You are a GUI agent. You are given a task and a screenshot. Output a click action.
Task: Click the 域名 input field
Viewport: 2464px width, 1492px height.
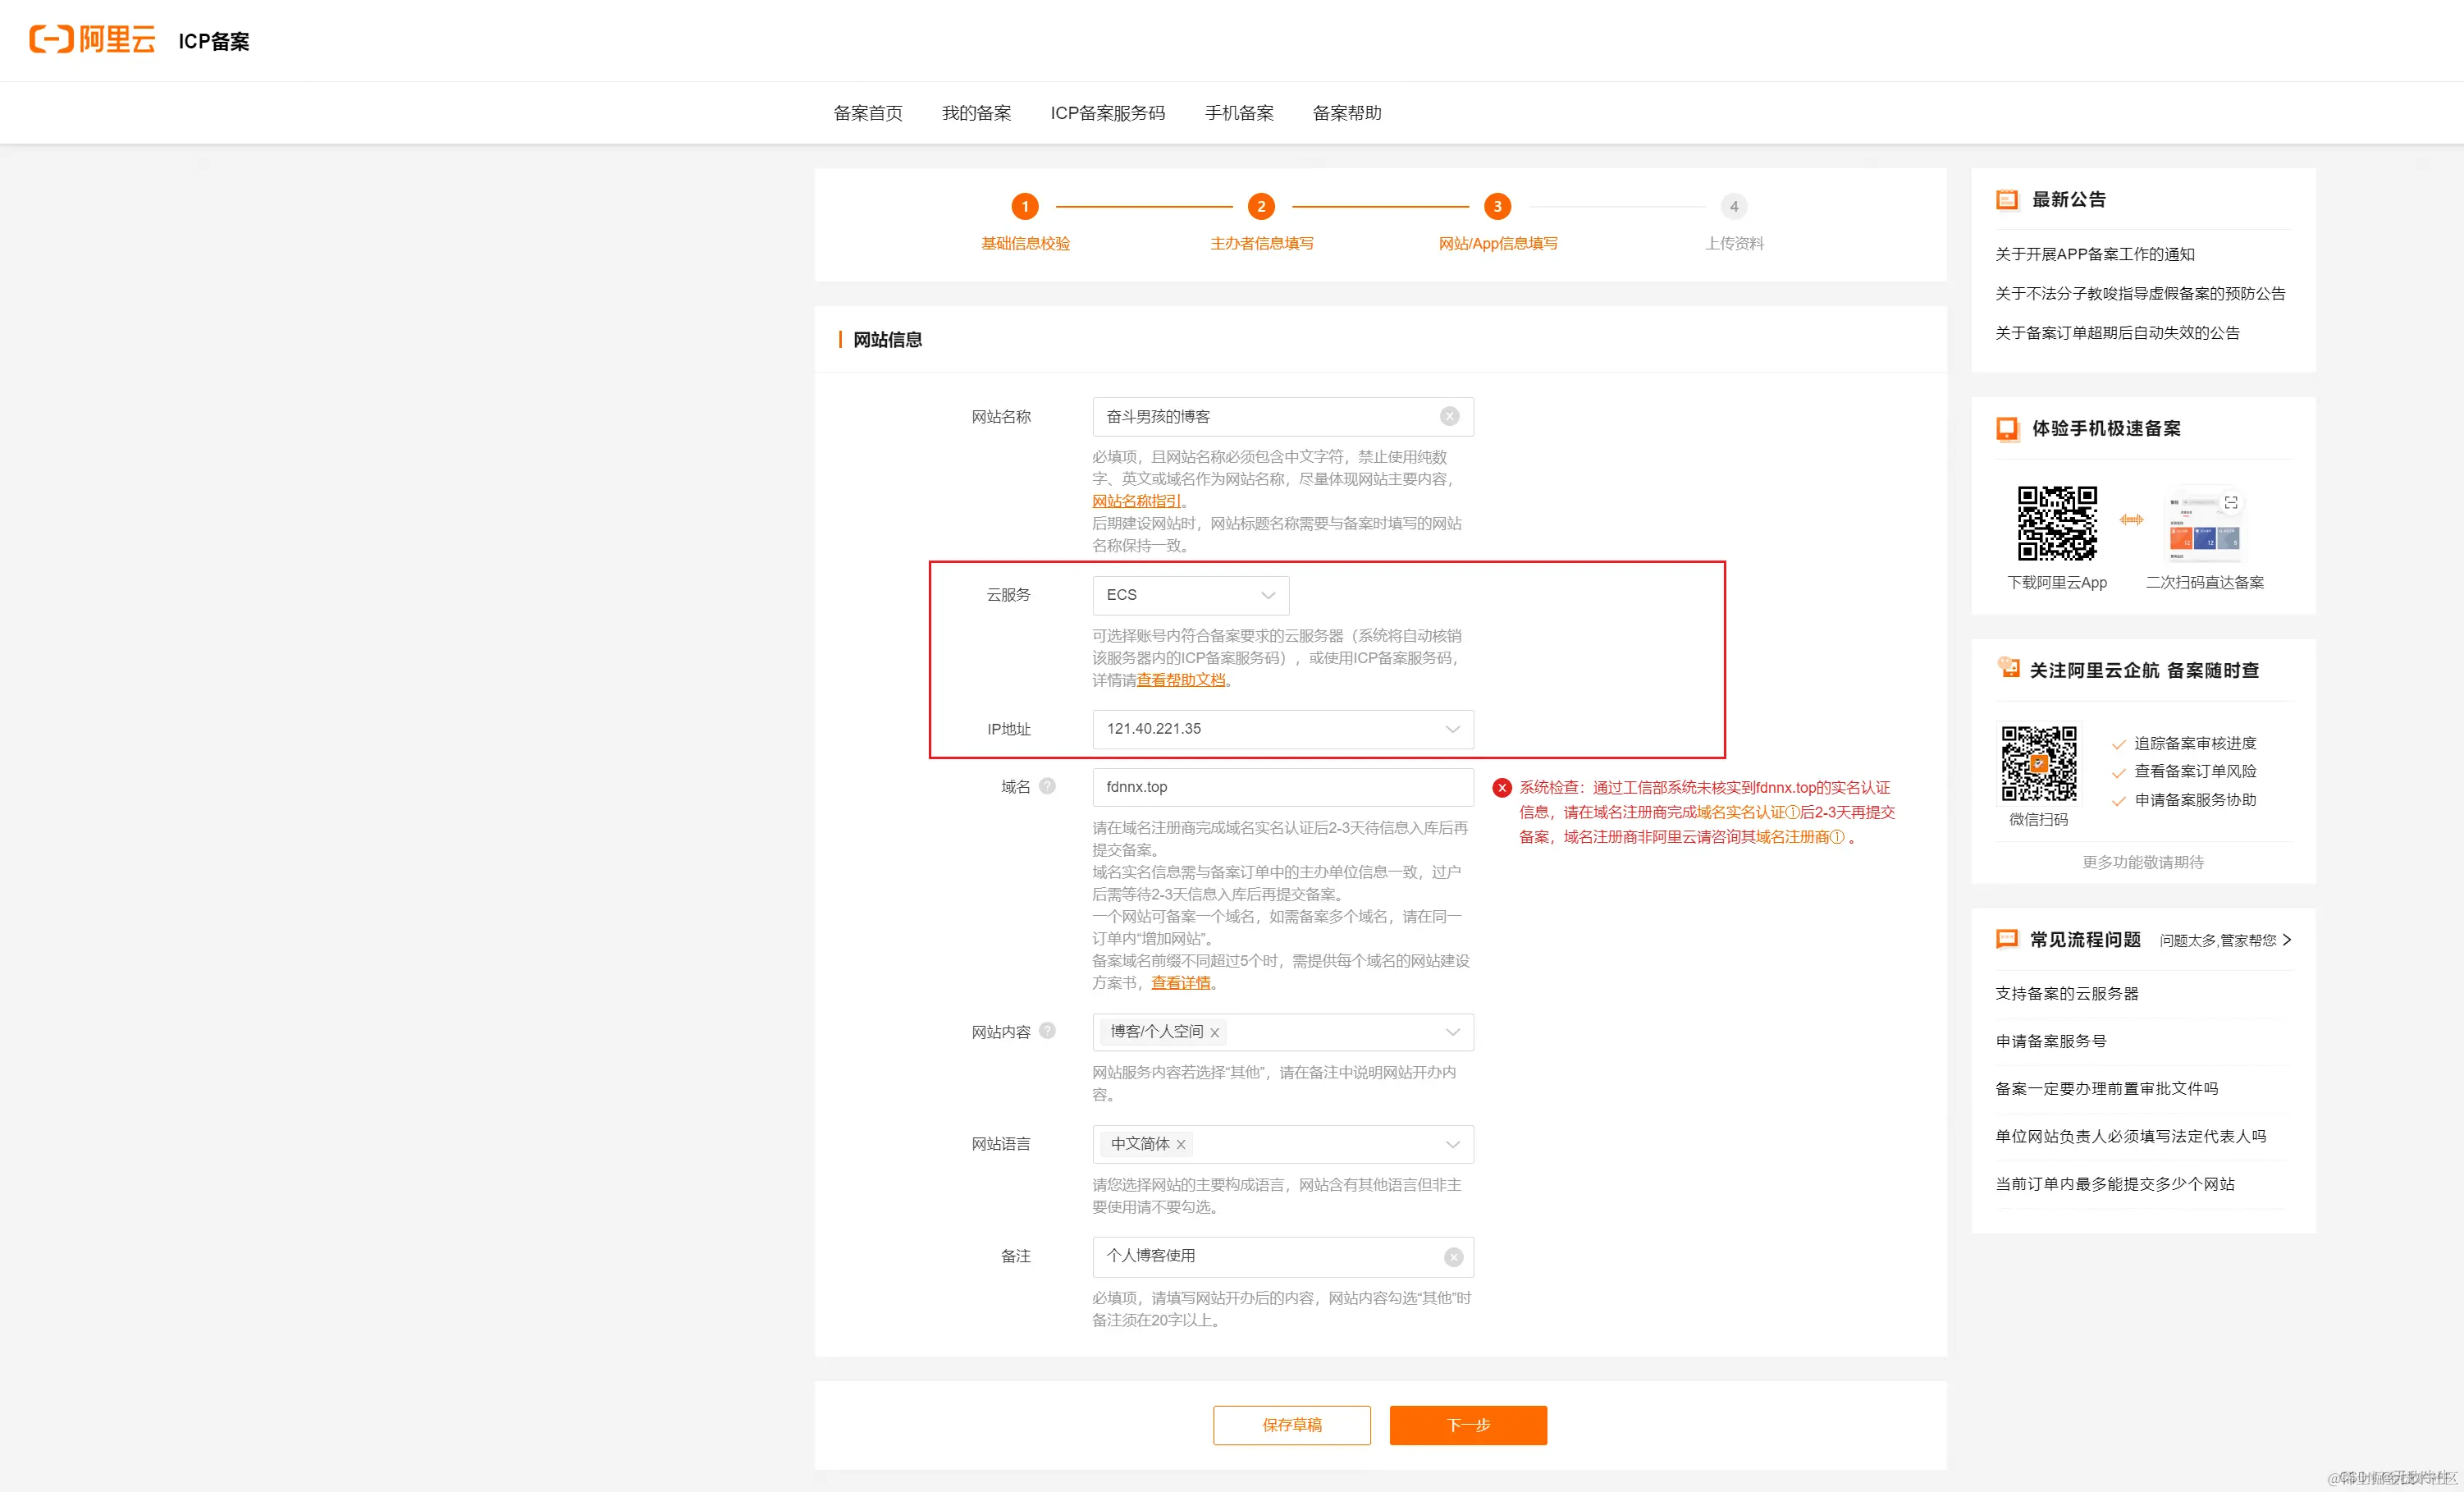coord(1282,787)
